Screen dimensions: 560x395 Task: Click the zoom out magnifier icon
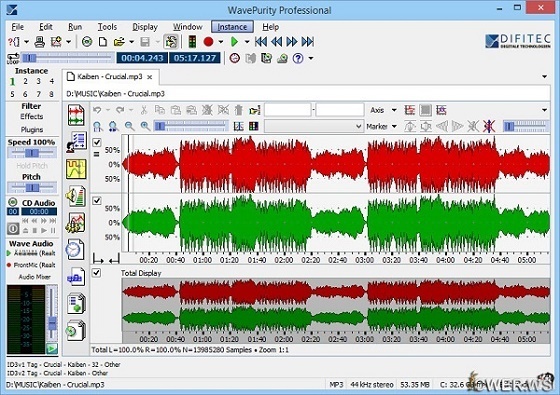(129, 126)
